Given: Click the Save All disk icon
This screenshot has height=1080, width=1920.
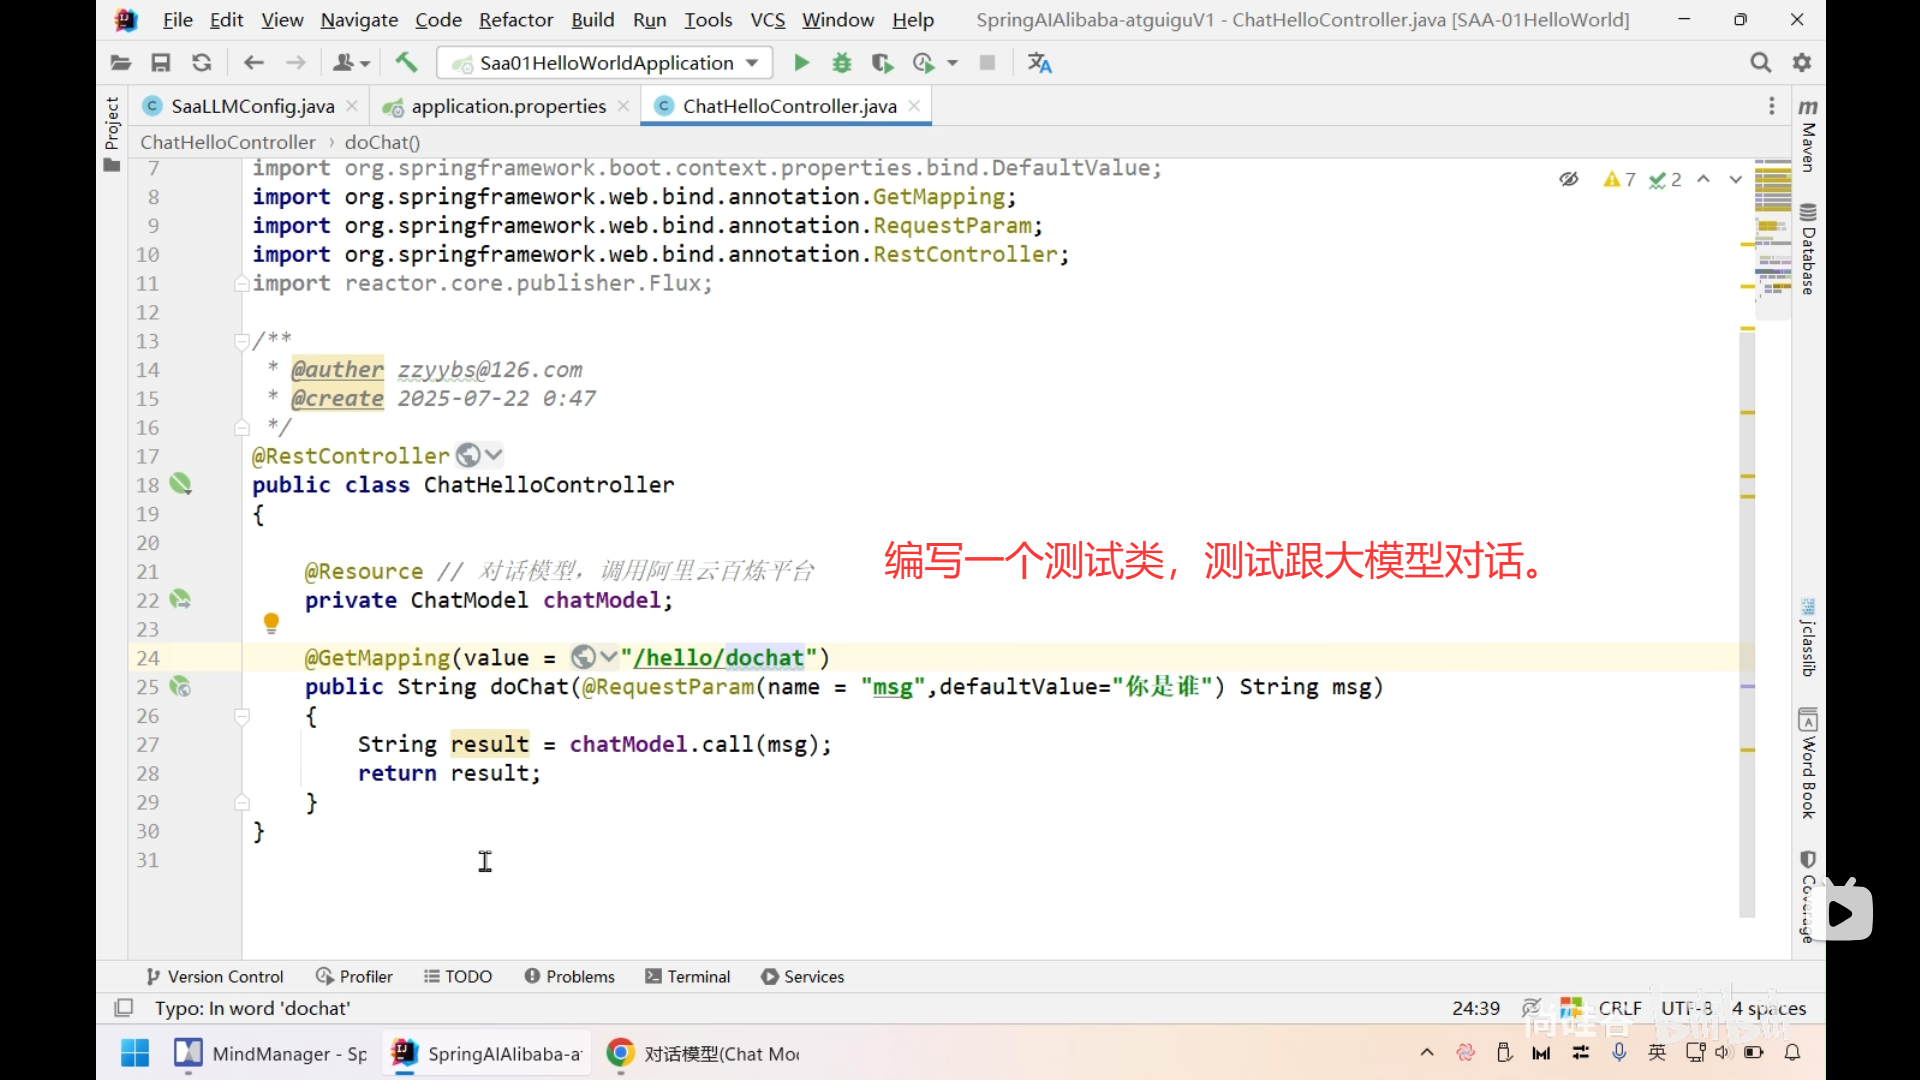Looking at the screenshot, I should point(160,63).
